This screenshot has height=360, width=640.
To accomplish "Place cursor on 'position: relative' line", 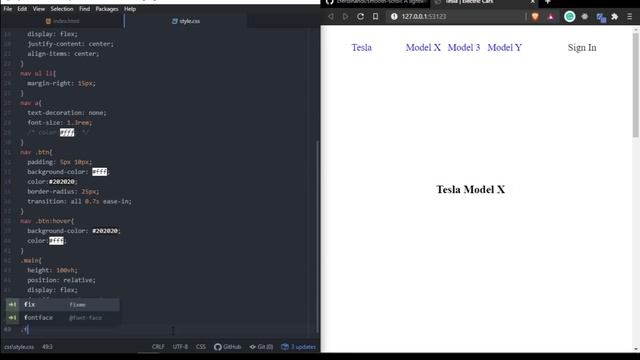I will click(61, 280).
